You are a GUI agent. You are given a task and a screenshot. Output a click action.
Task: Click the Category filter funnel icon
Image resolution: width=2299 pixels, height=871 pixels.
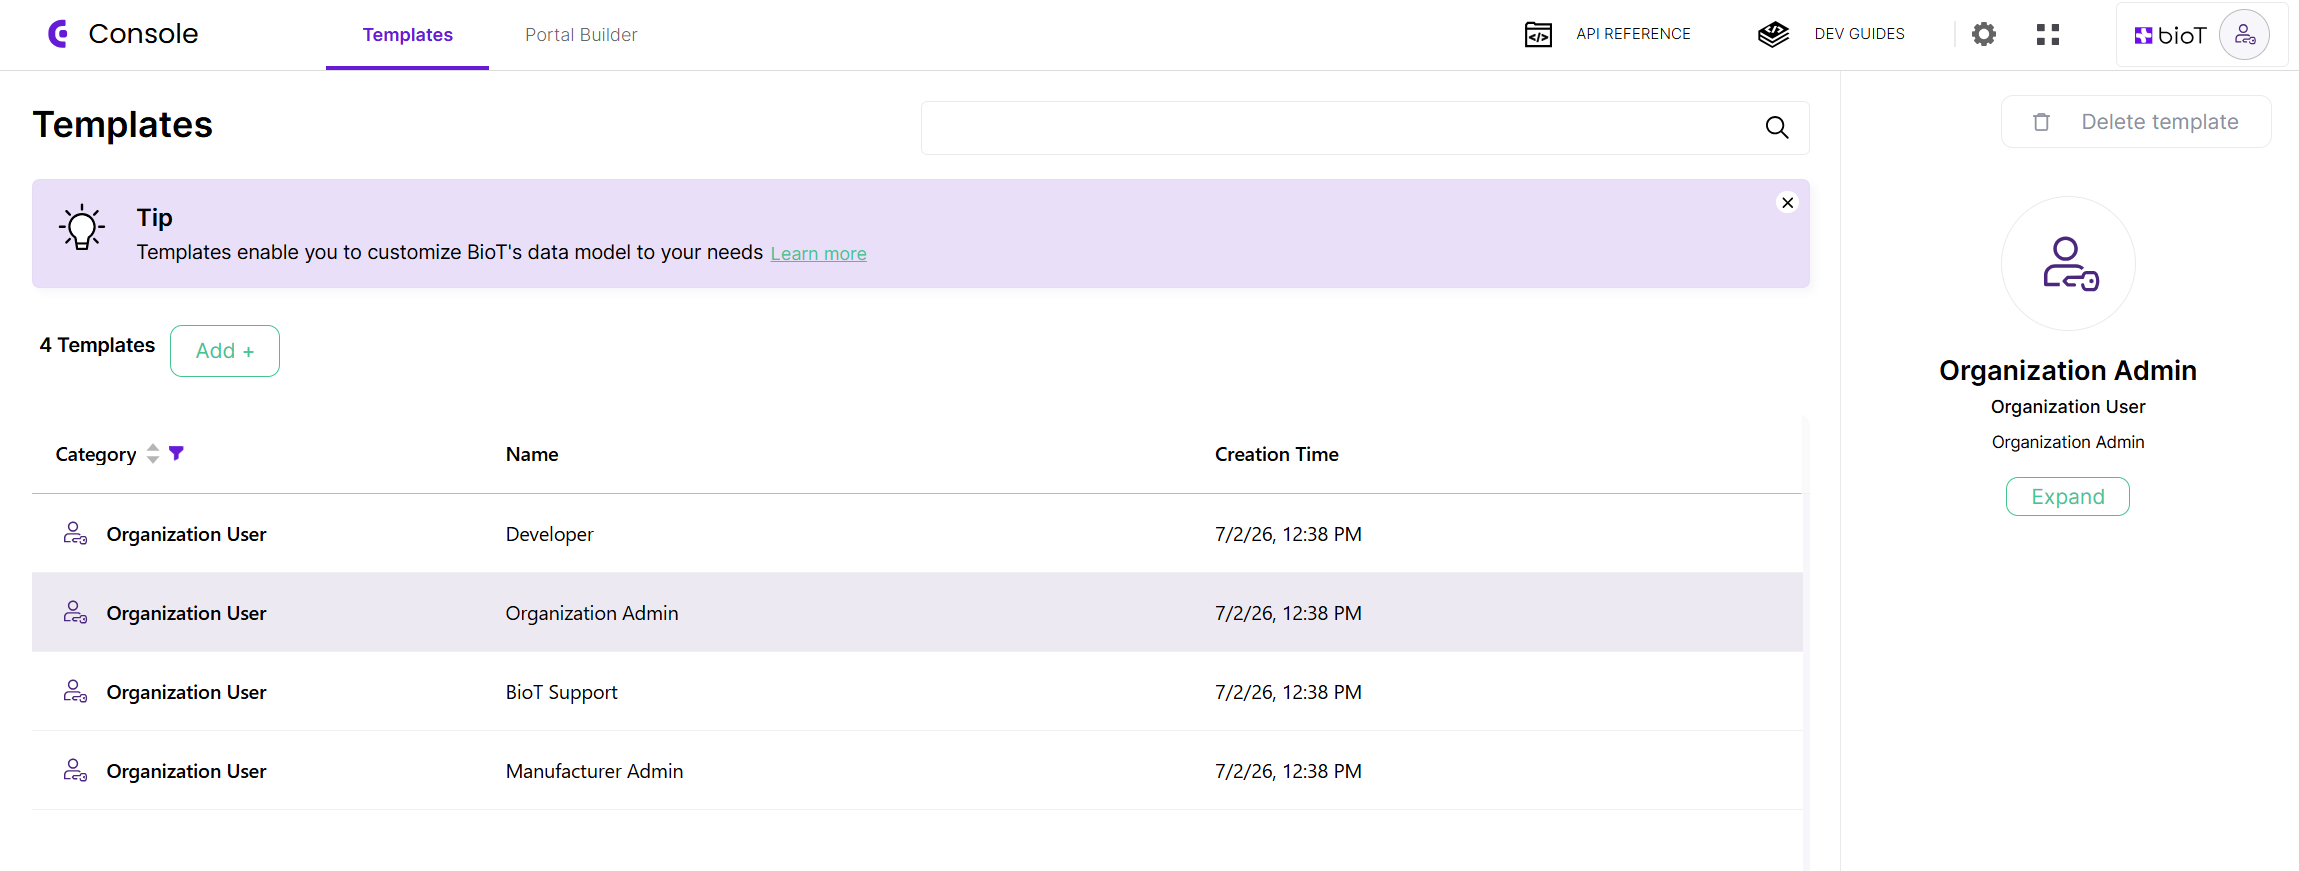coord(176,454)
